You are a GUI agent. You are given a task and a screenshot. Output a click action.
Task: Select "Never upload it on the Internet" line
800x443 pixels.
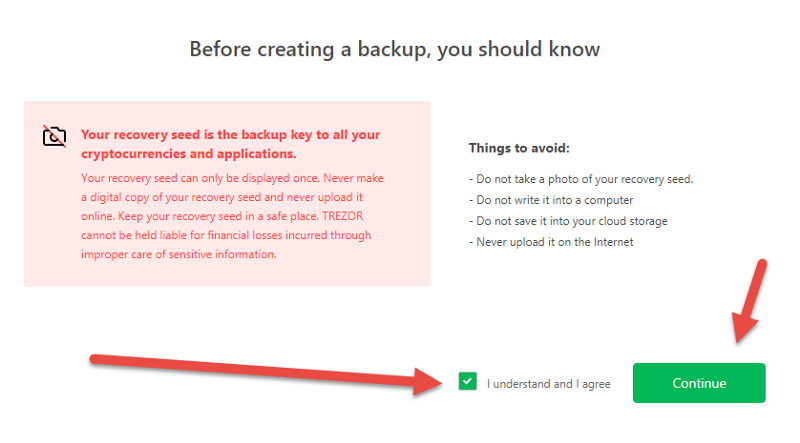coord(551,242)
